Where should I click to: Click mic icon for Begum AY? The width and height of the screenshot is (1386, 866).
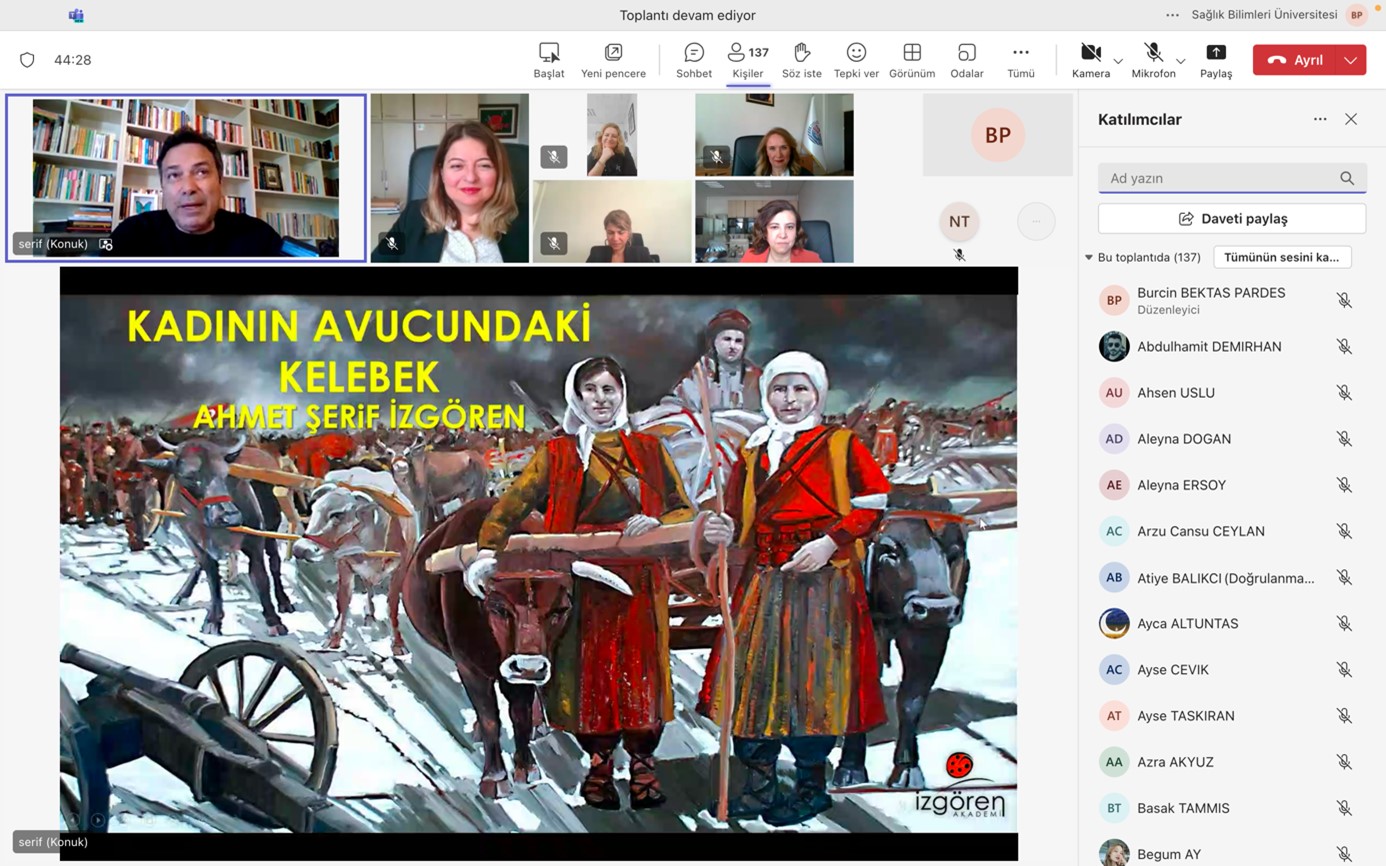[x=1344, y=854]
